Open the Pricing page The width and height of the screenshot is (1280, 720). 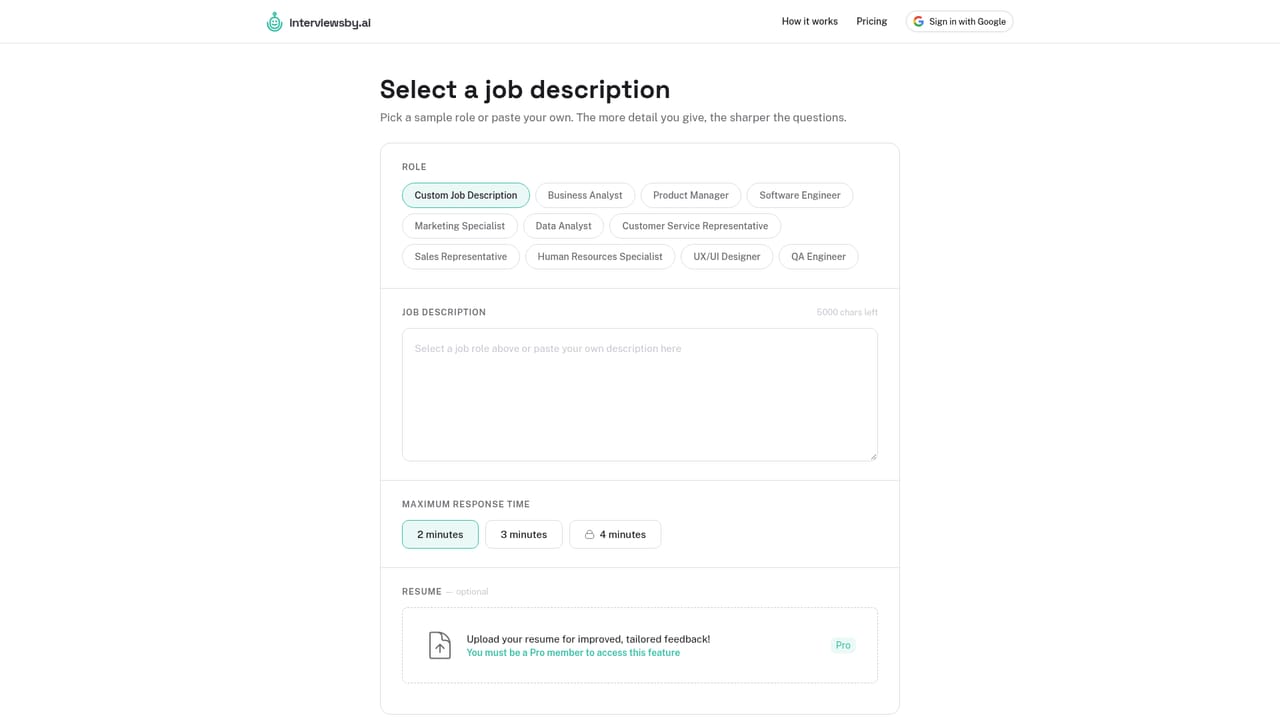click(872, 21)
